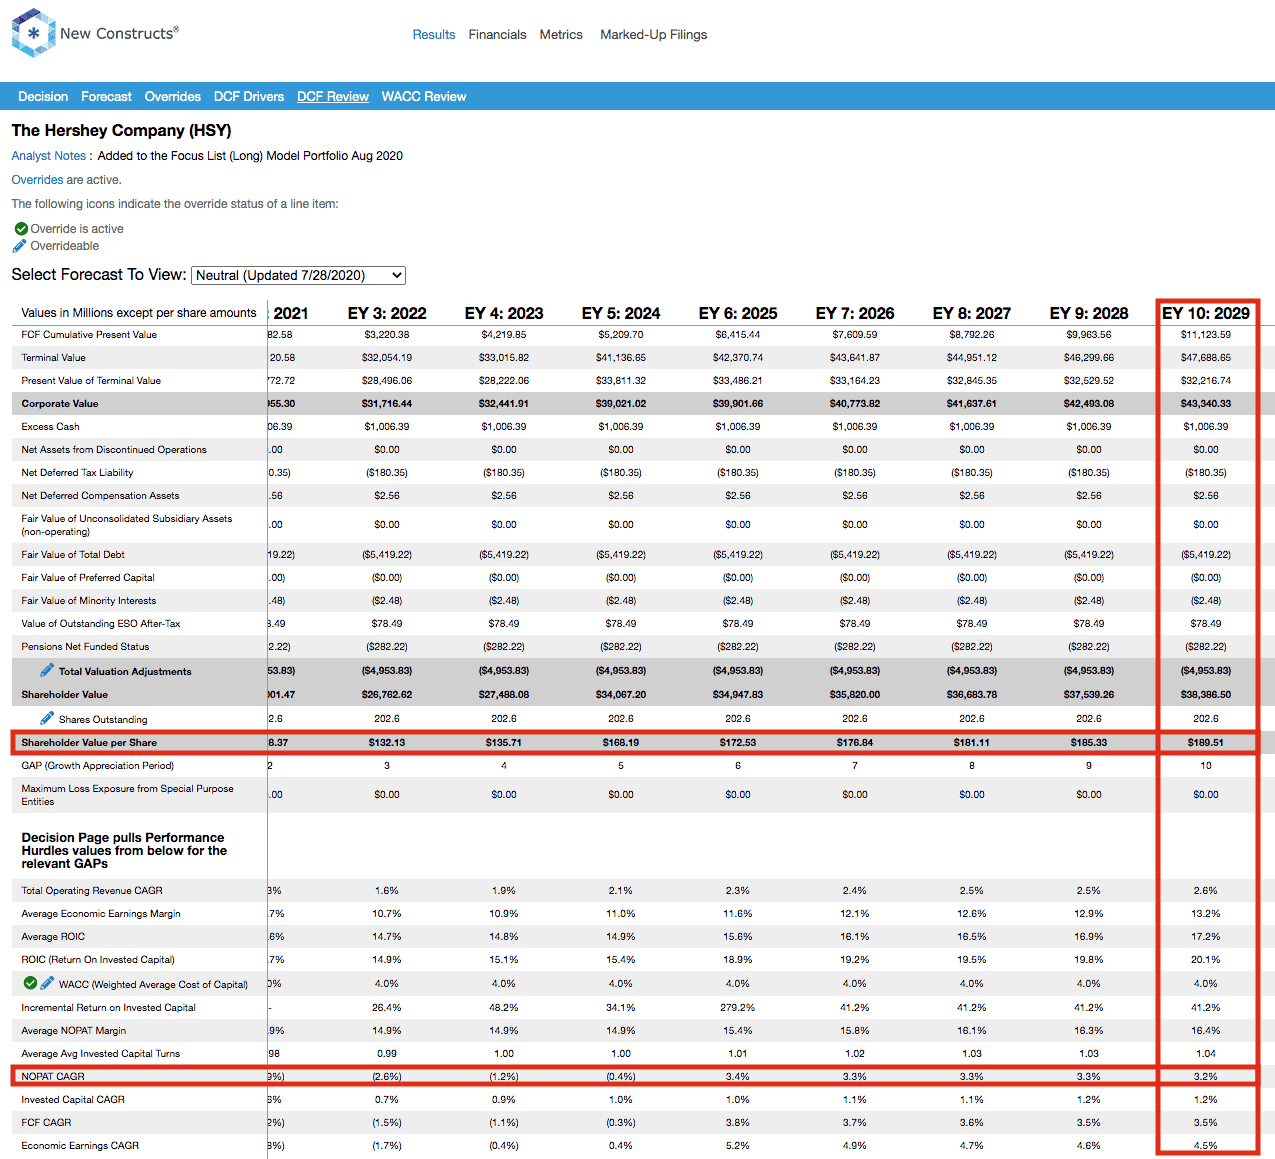
Task: Click pencil icon beside Shares Outstanding
Action: pyautogui.click(x=47, y=718)
